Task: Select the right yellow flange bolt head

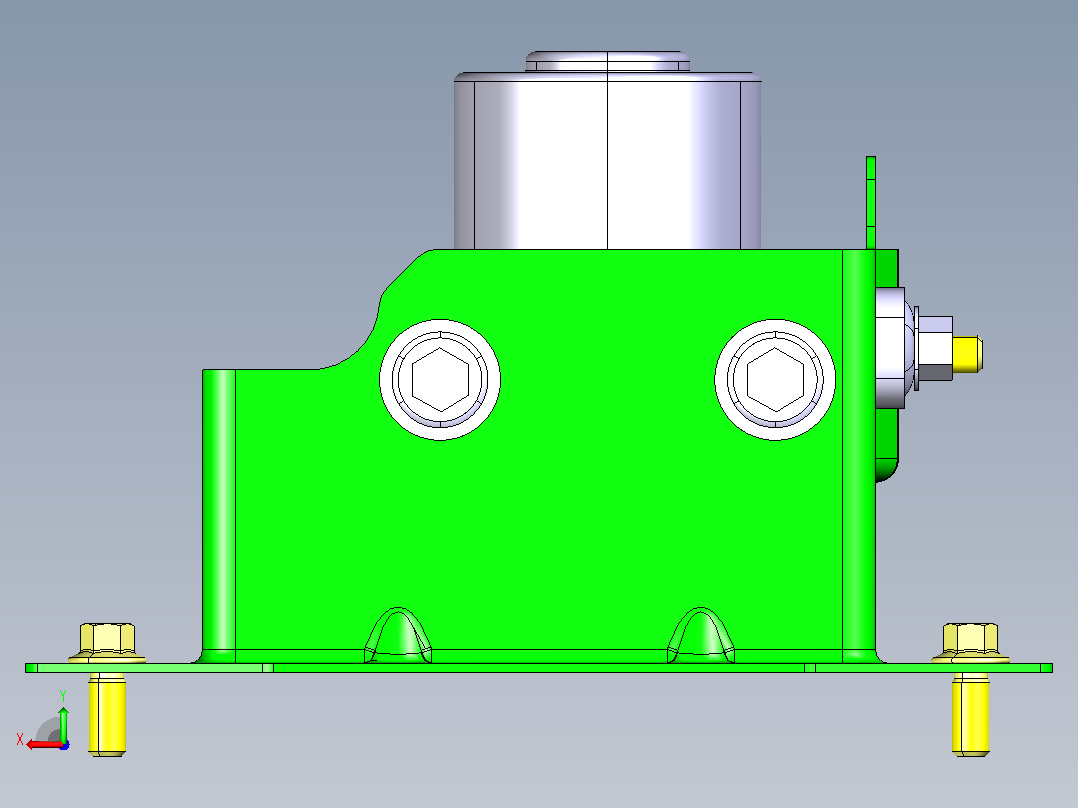Action: [x=971, y=643]
